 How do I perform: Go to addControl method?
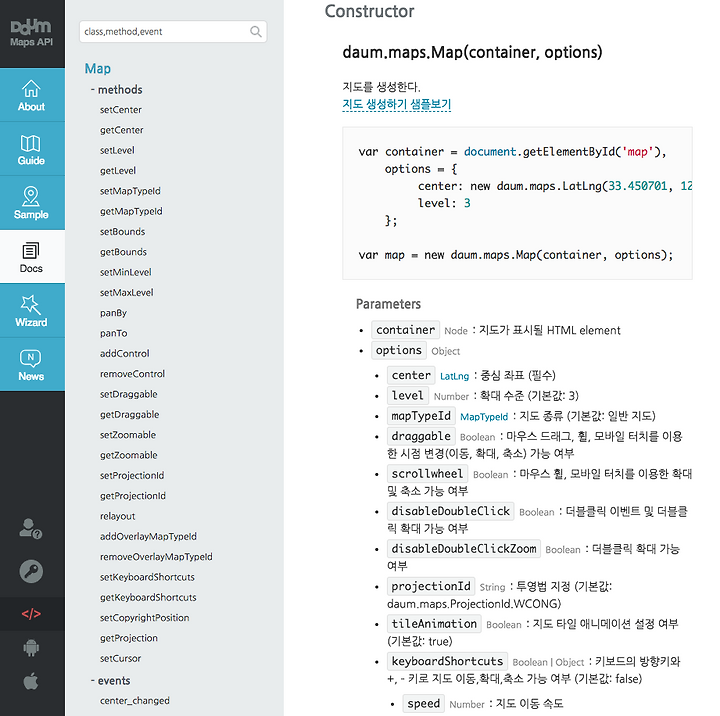pyautogui.click(x=125, y=354)
